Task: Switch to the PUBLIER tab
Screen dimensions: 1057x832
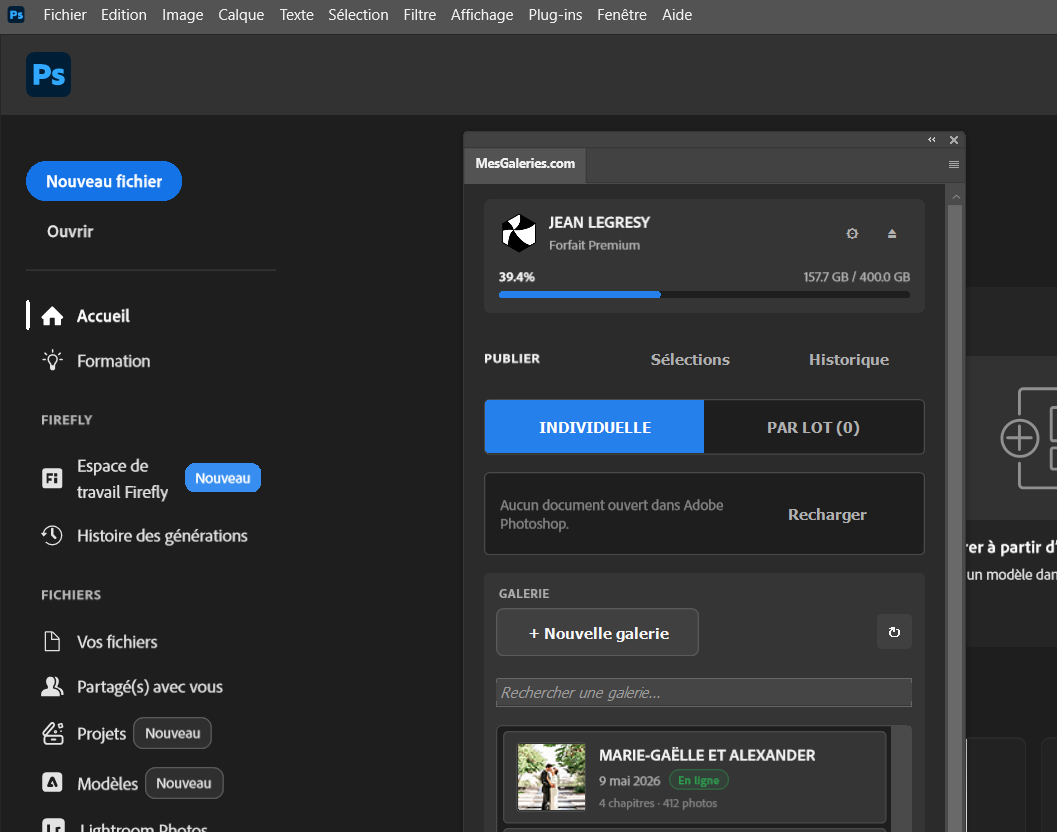Action: 512,359
